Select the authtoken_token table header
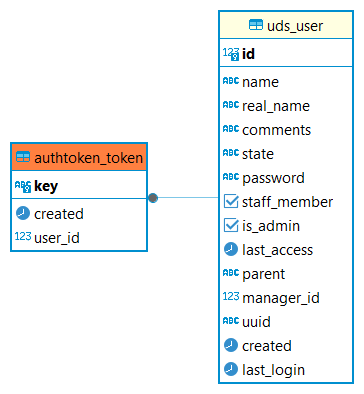This screenshot has width=364, height=394. (x=79, y=157)
